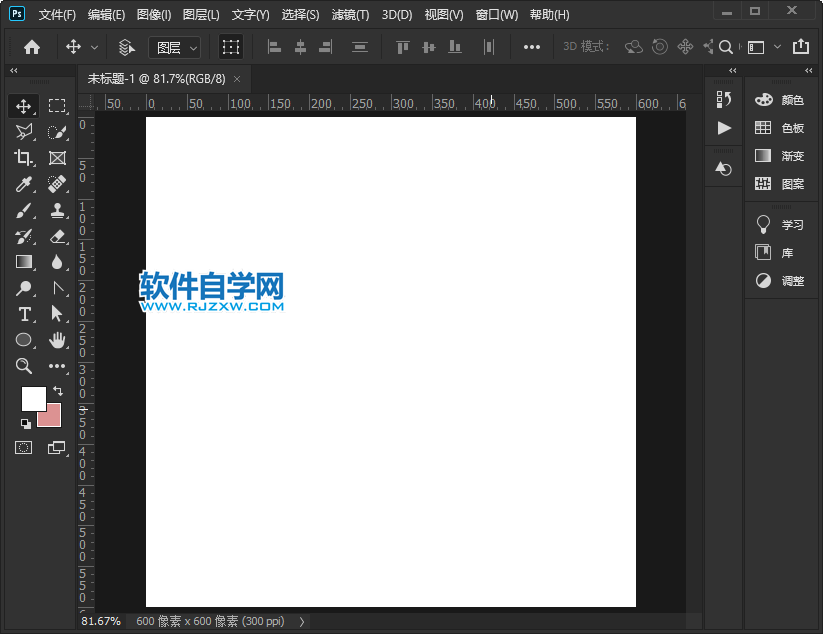Toggle auto-select in the options bar
823x634 pixels.
click(x=126, y=46)
